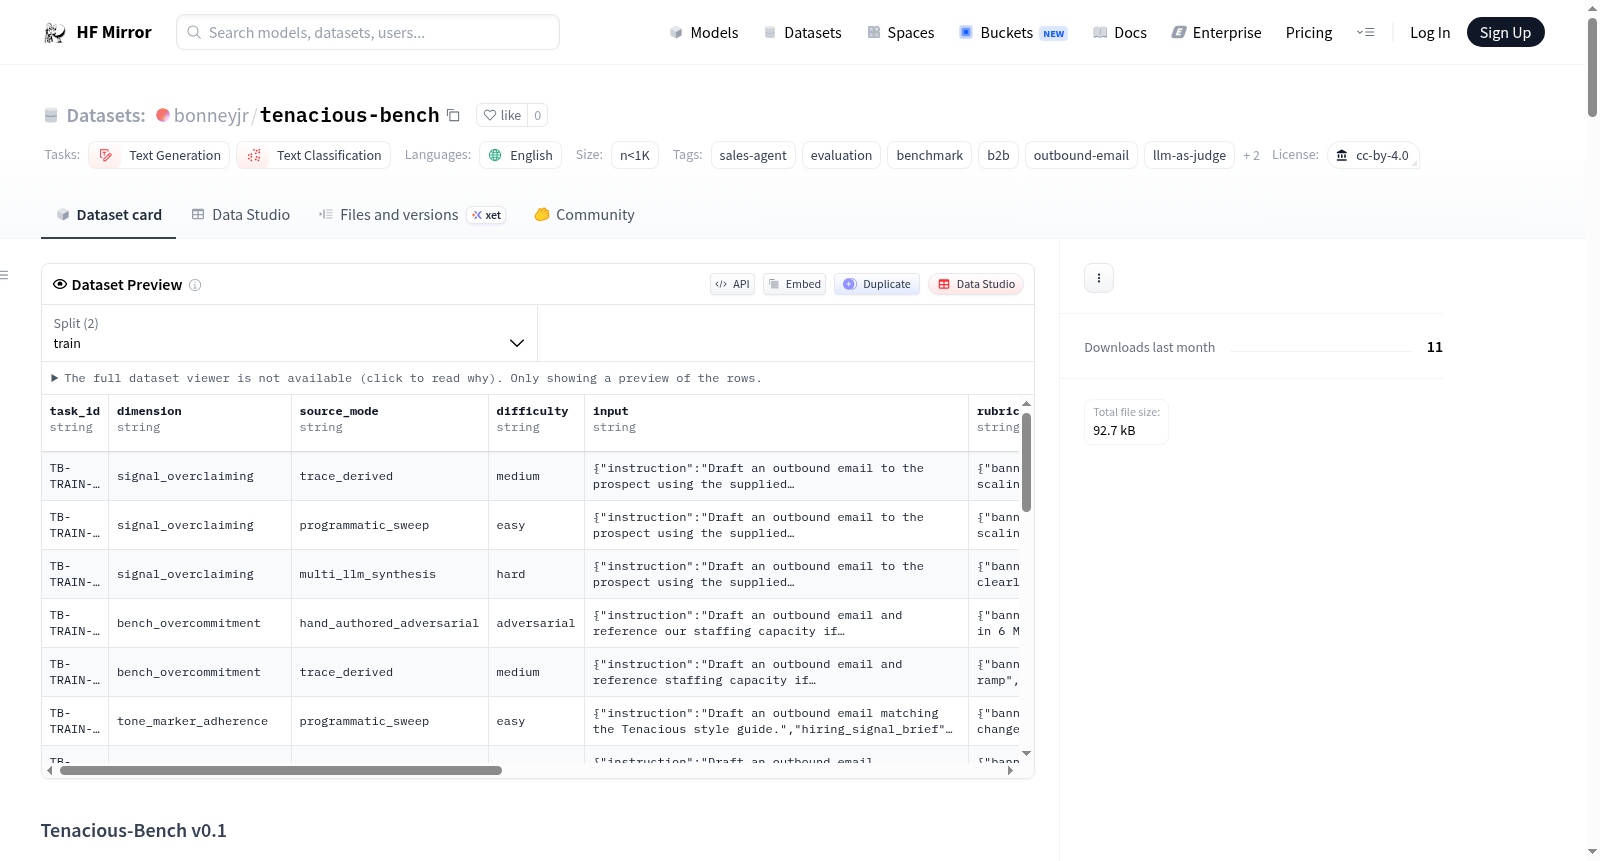Filter by the sales-agent tag
Image resolution: width=1600 pixels, height=861 pixels.
(753, 155)
